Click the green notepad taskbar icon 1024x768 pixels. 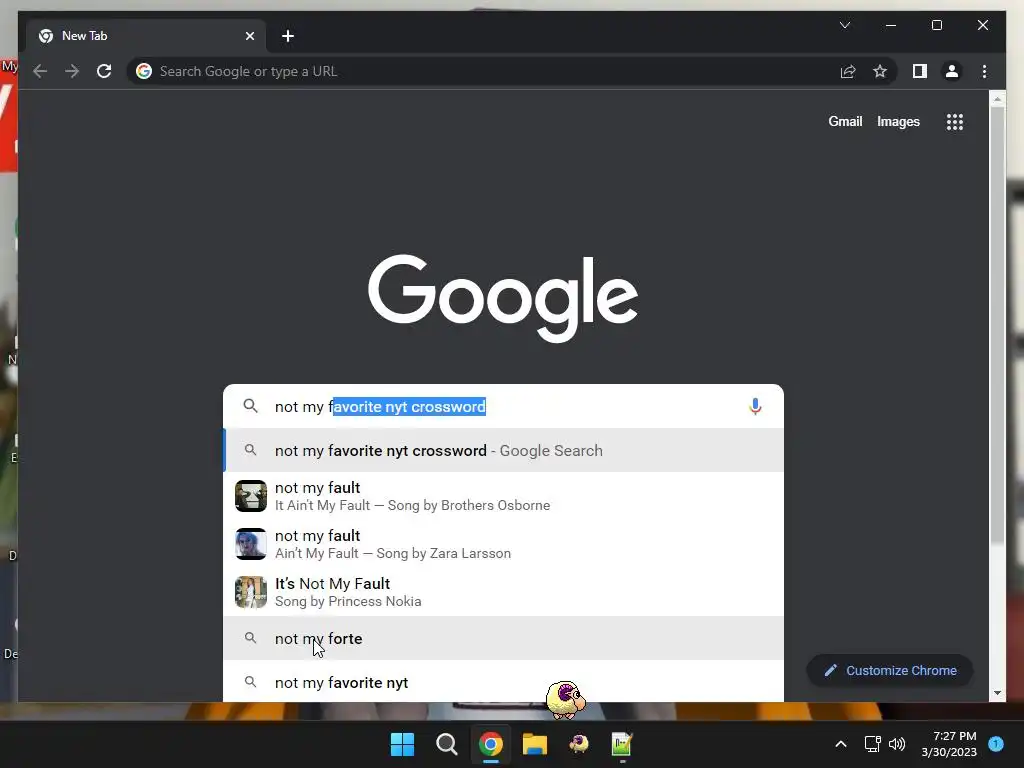coord(622,744)
